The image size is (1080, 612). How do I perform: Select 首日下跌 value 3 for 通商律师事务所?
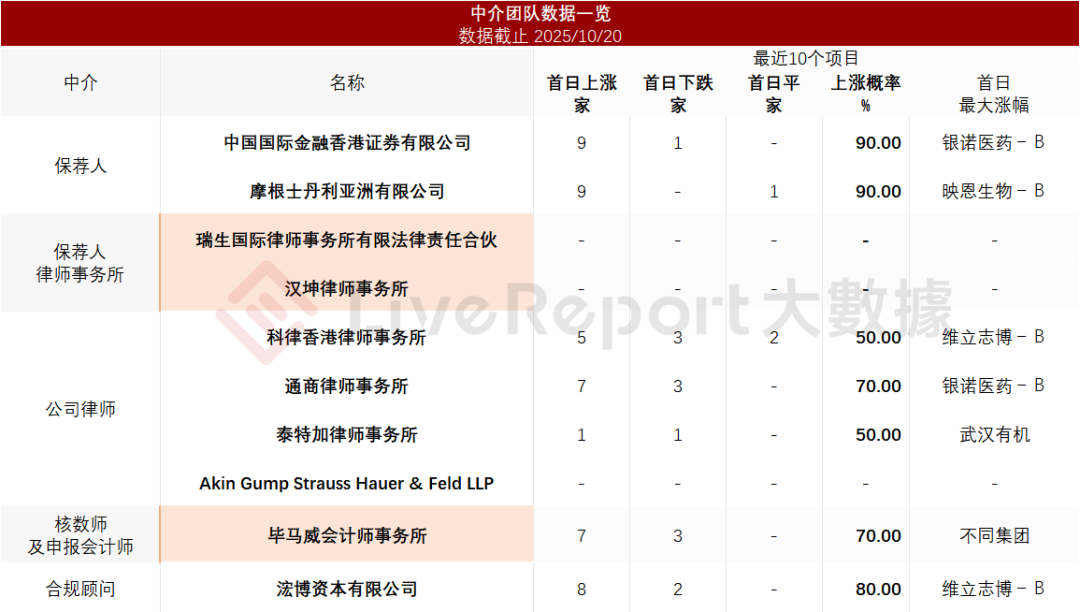coord(678,387)
